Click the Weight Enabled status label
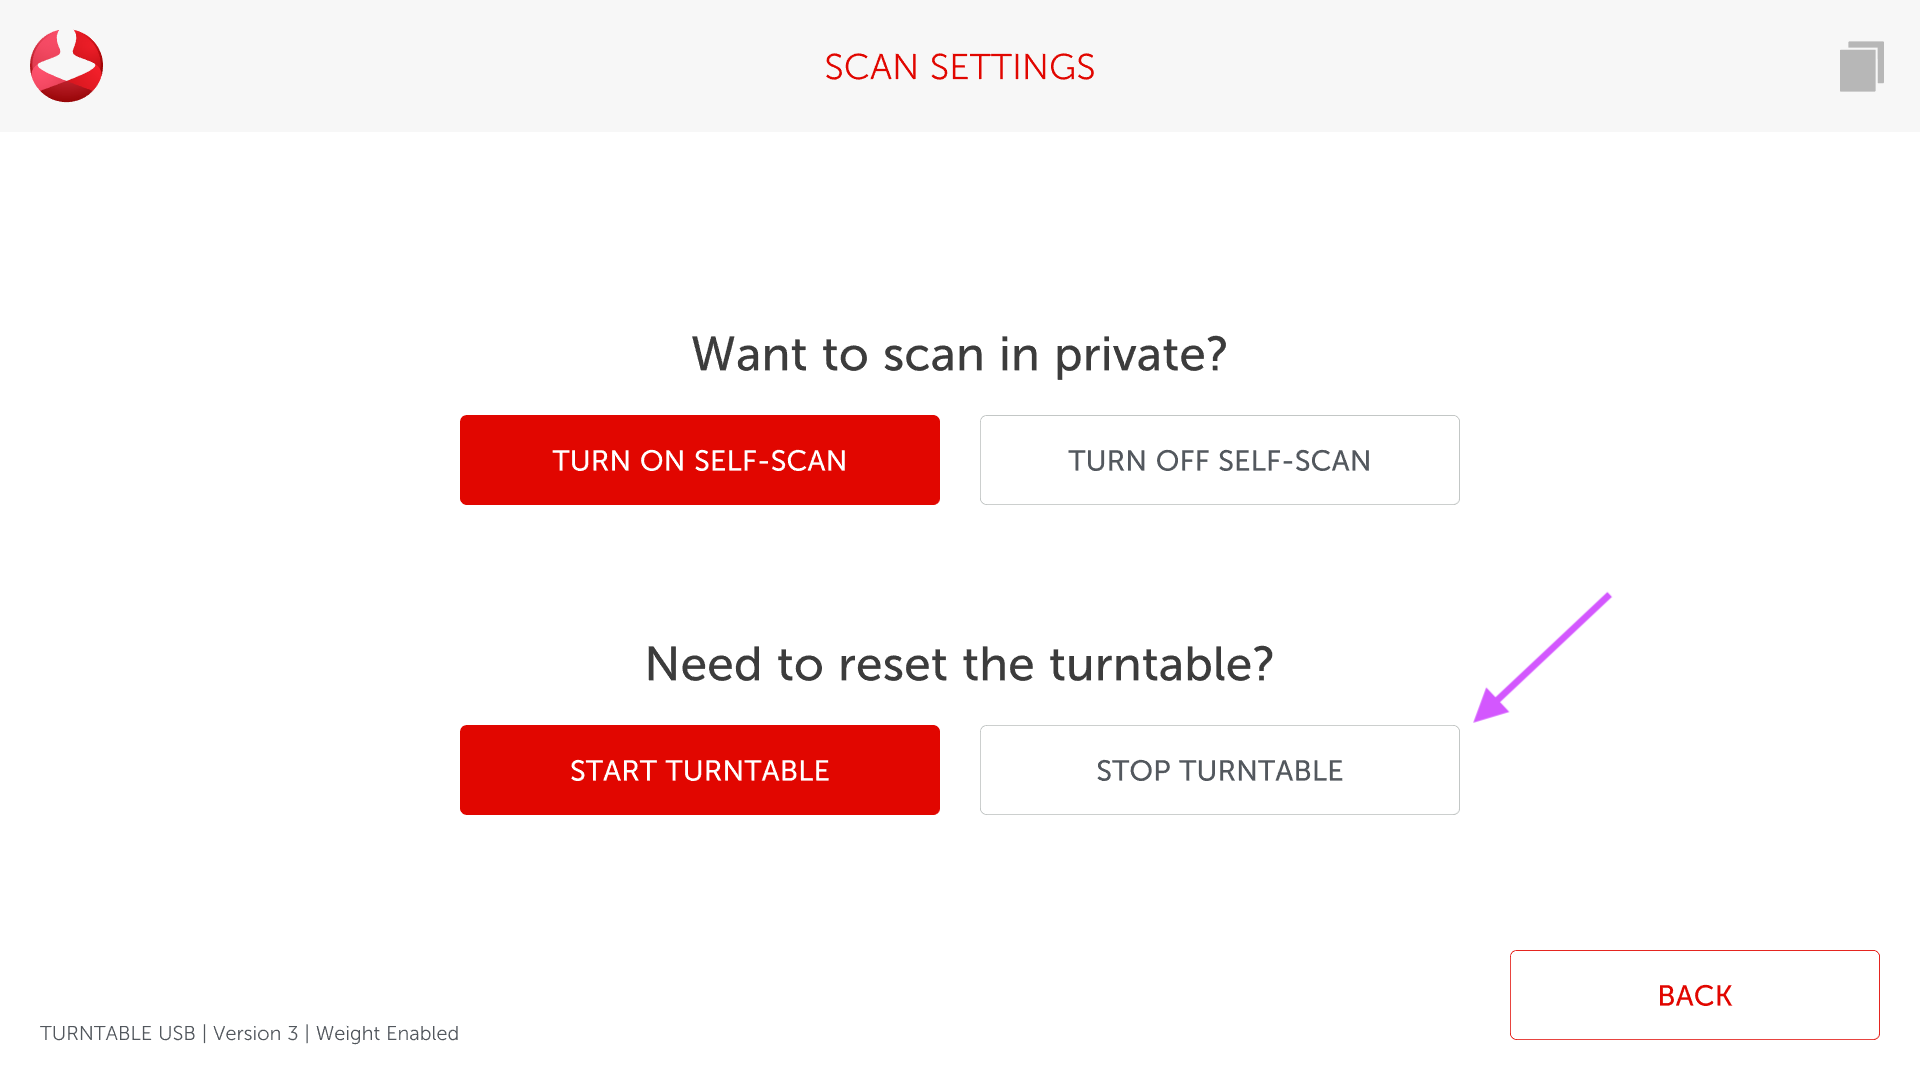This screenshot has width=1920, height=1080. point(387,1033)
